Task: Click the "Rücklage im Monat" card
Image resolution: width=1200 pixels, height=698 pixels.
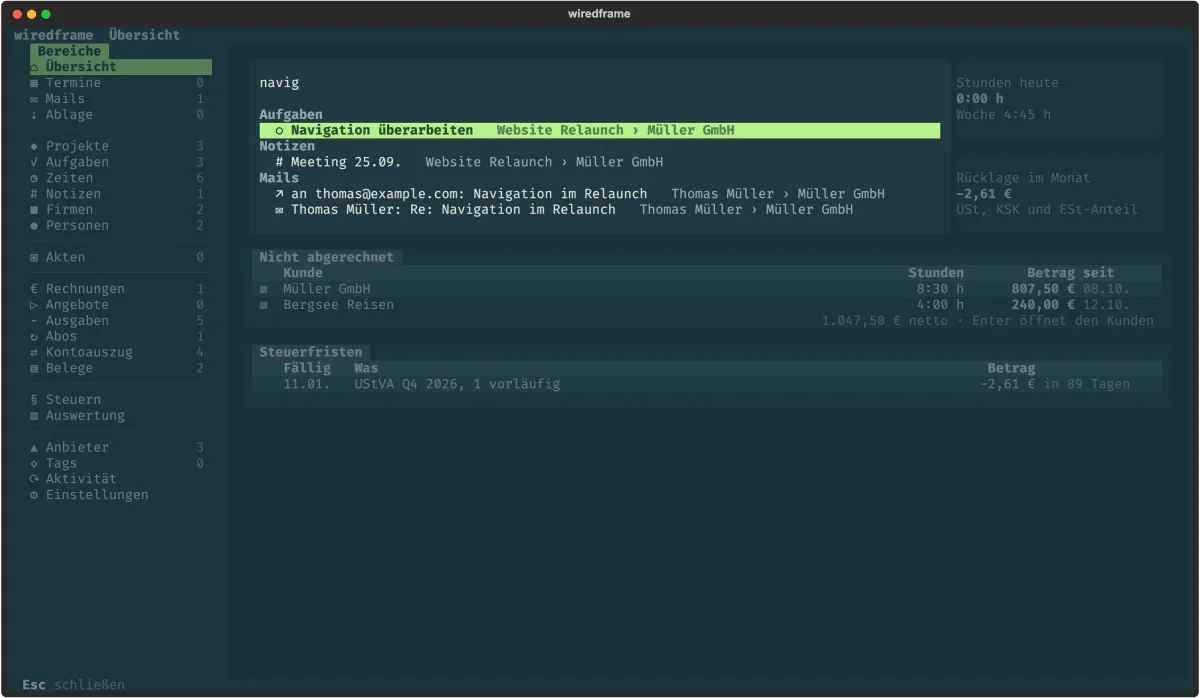Action: [1059, 194]
